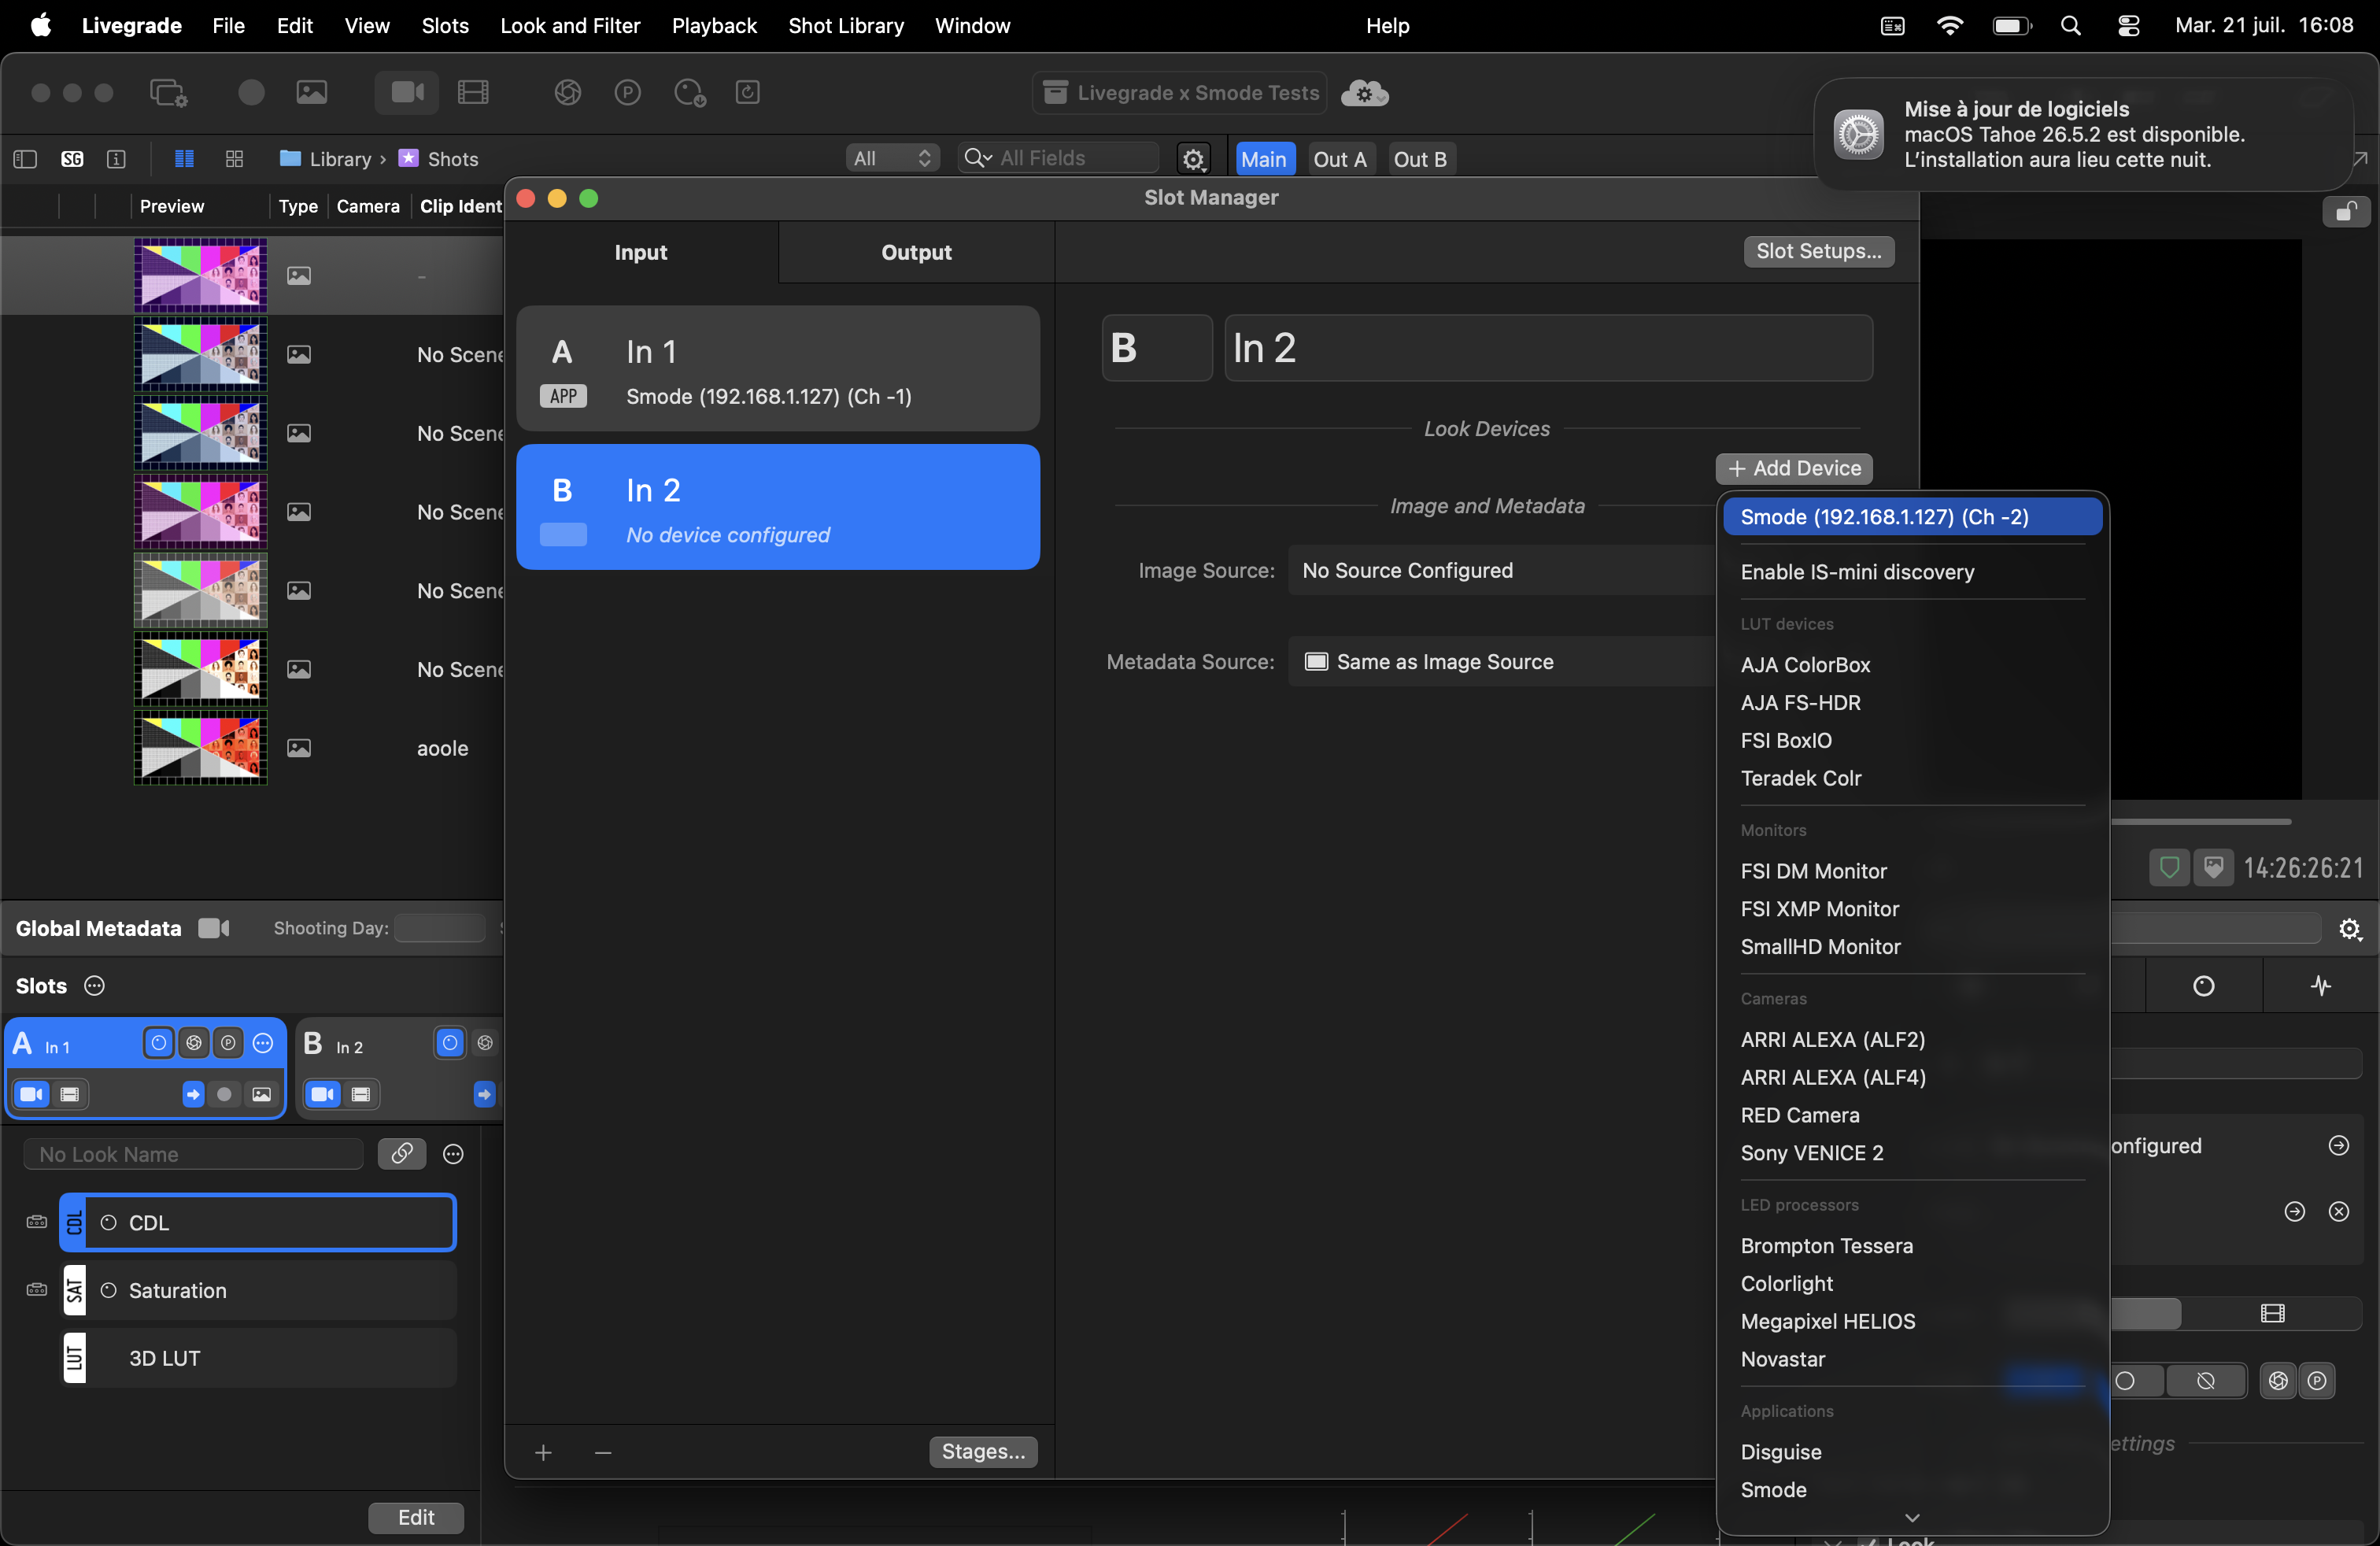Select the camera live mode icon

point(406,93)
